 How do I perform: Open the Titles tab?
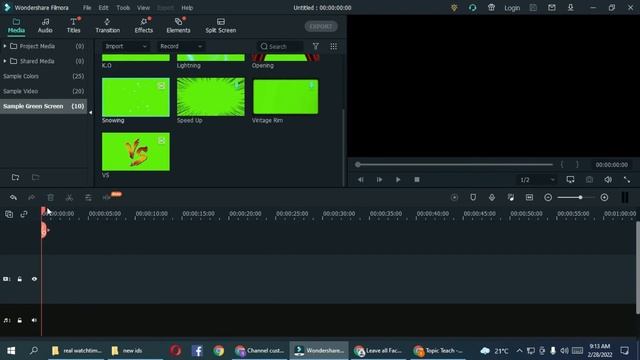73,25
